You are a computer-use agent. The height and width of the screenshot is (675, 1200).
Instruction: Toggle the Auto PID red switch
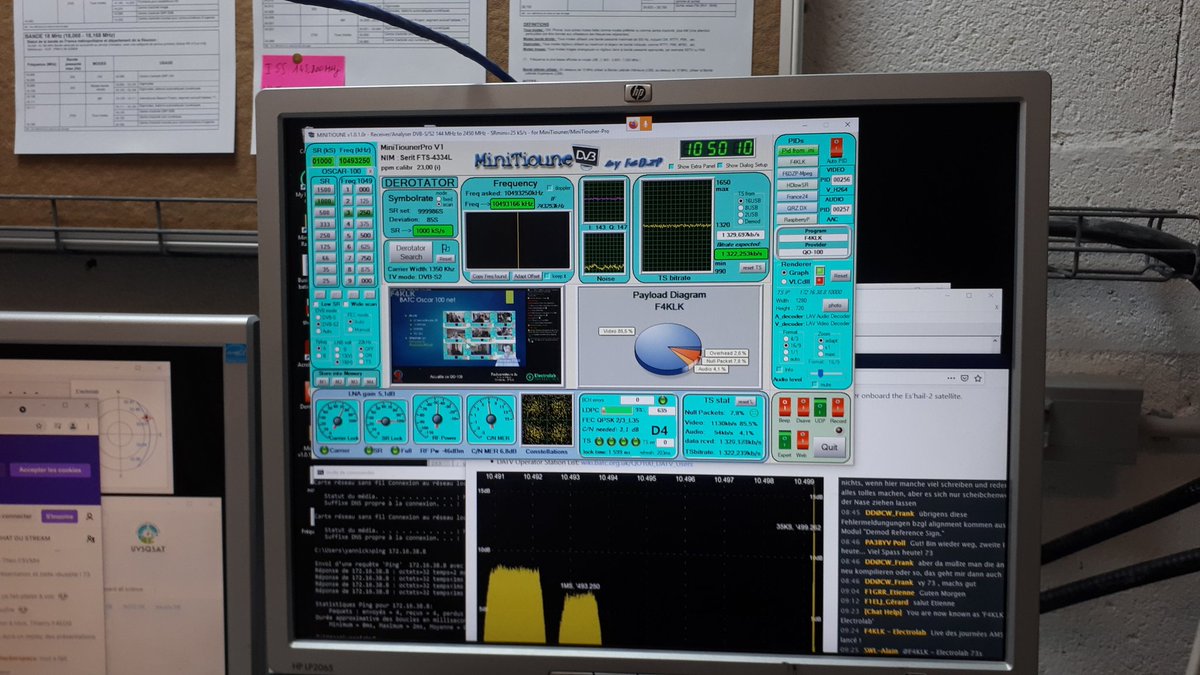[x=838, y=147]
